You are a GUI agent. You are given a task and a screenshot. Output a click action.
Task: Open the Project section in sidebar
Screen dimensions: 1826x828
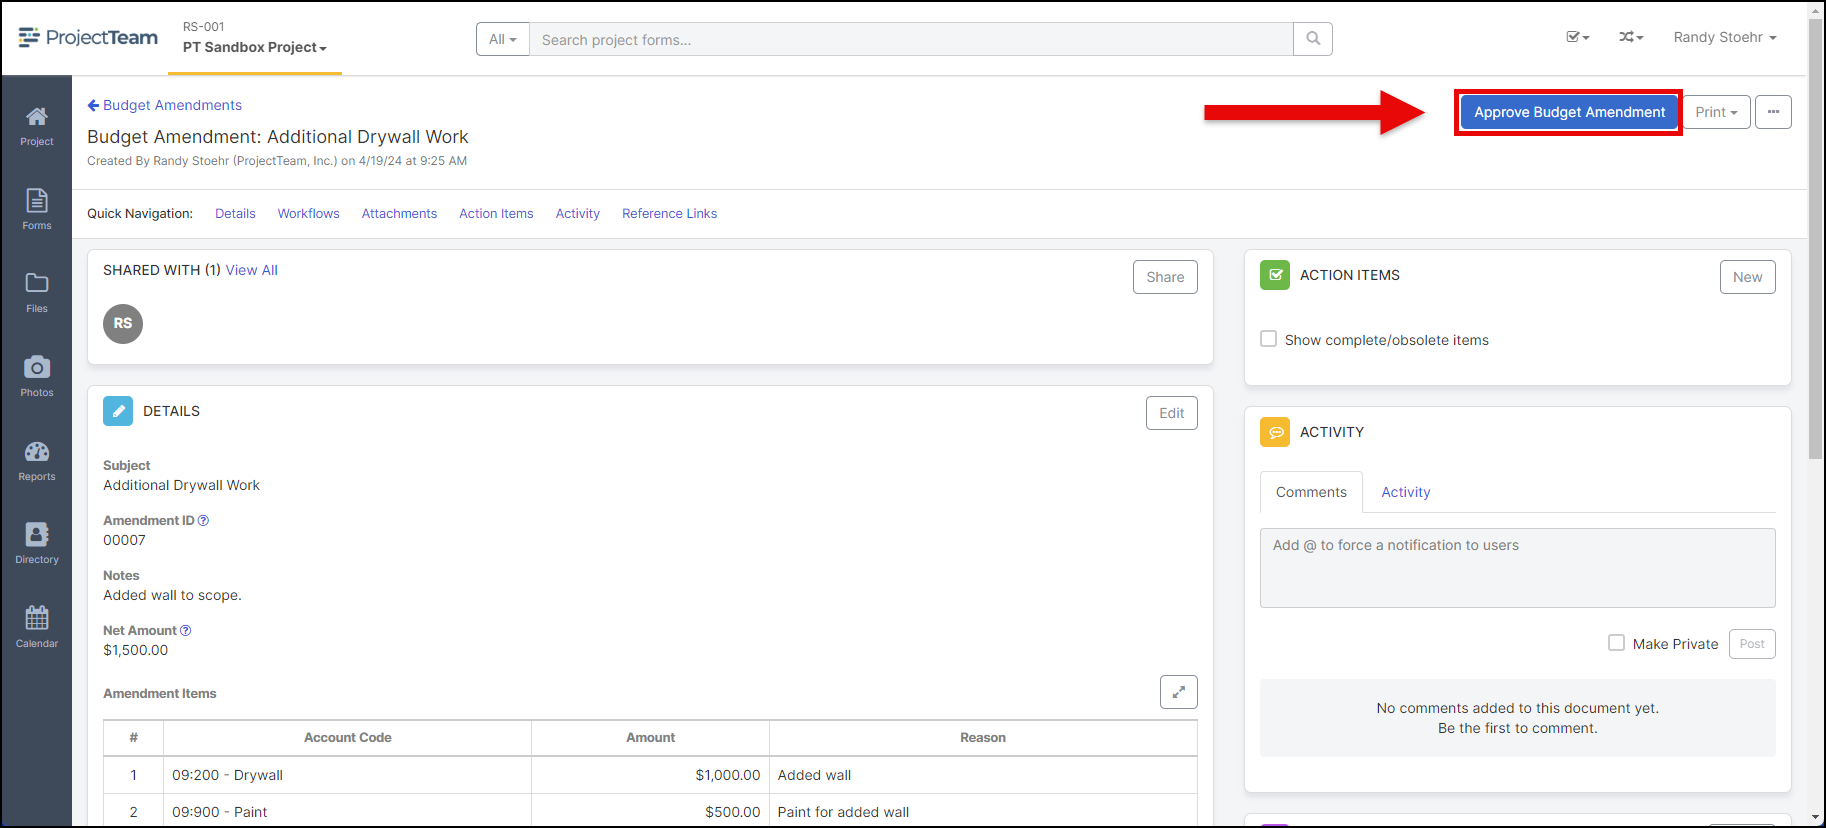(x=37, y=126)
